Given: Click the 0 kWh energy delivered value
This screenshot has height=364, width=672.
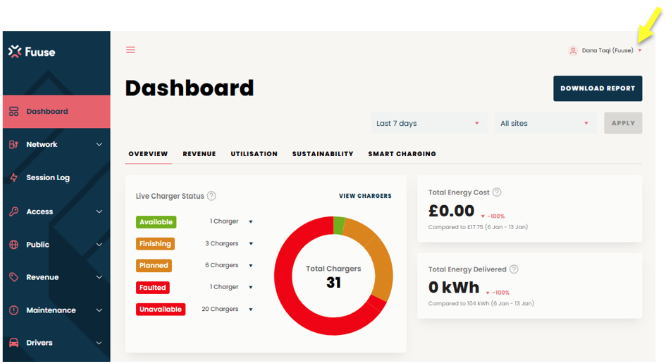Looking at the screenshot, I should click(454, 287).
